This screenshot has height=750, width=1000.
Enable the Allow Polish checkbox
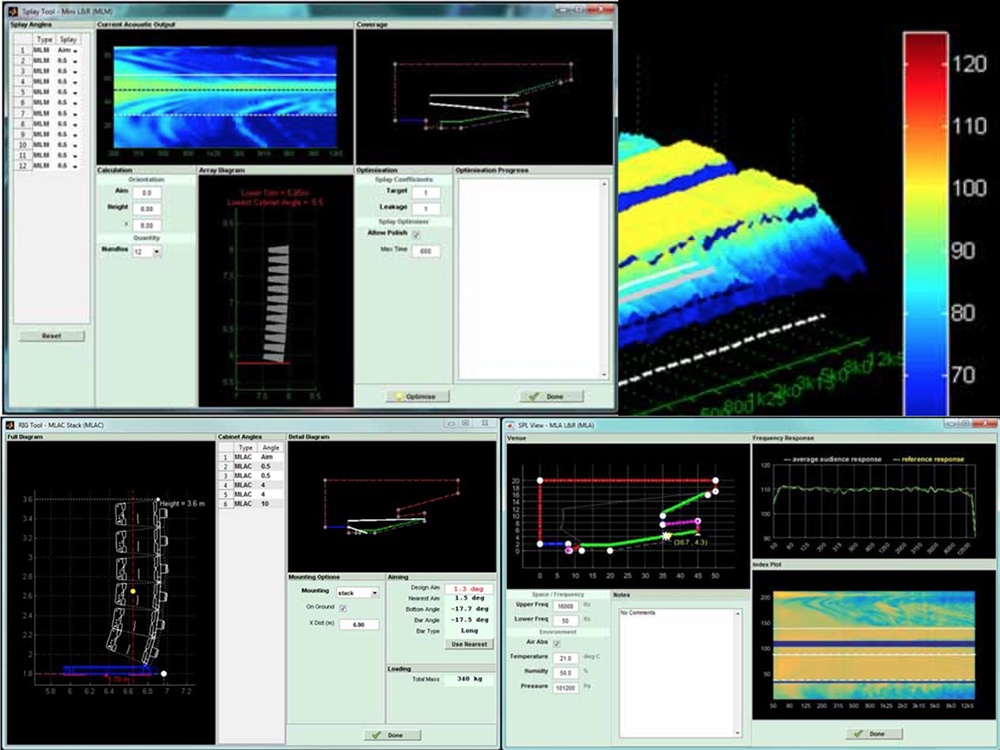click(416, 234)
